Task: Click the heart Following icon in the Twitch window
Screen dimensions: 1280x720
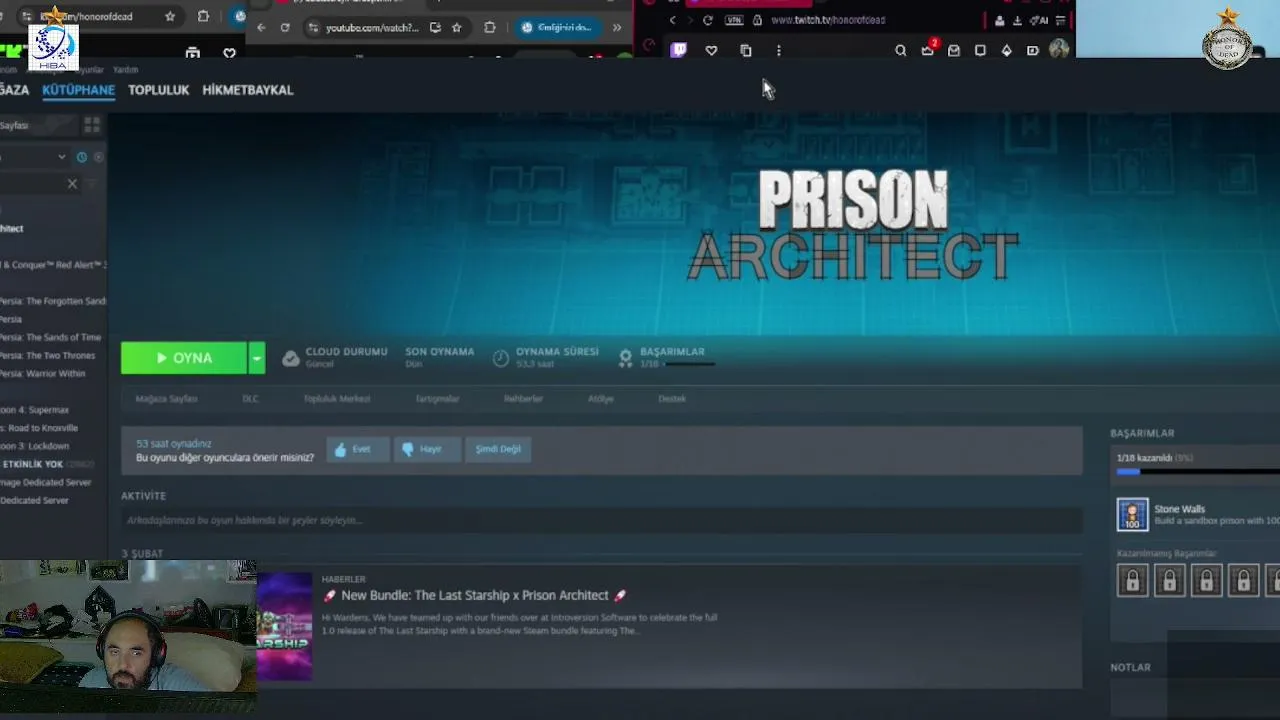Action: point(711,50)
